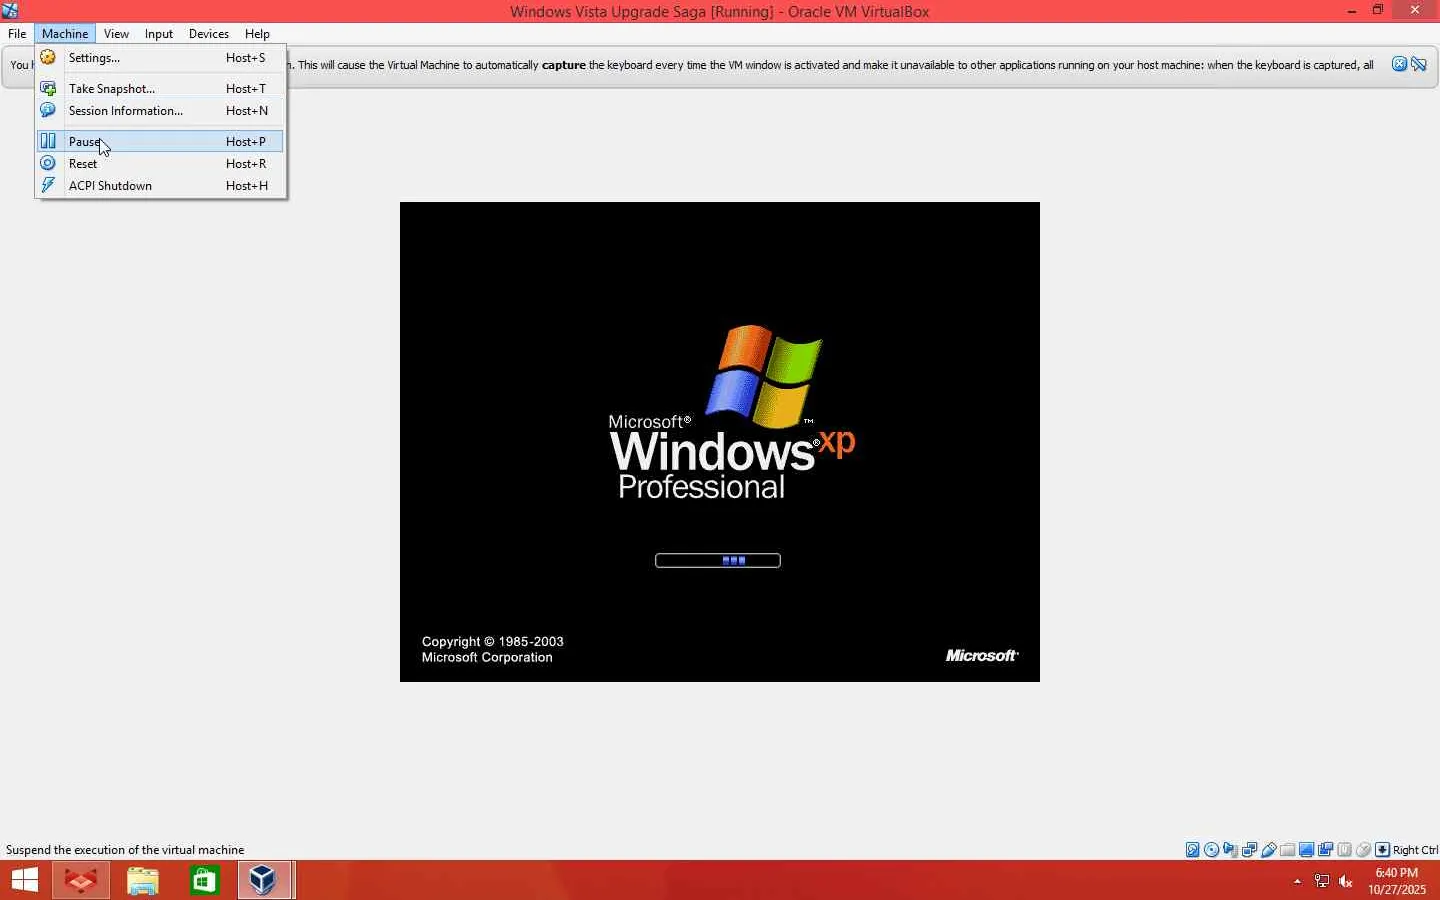
Task: Click the video capture indicator
Action: [x=1326, y=850]
